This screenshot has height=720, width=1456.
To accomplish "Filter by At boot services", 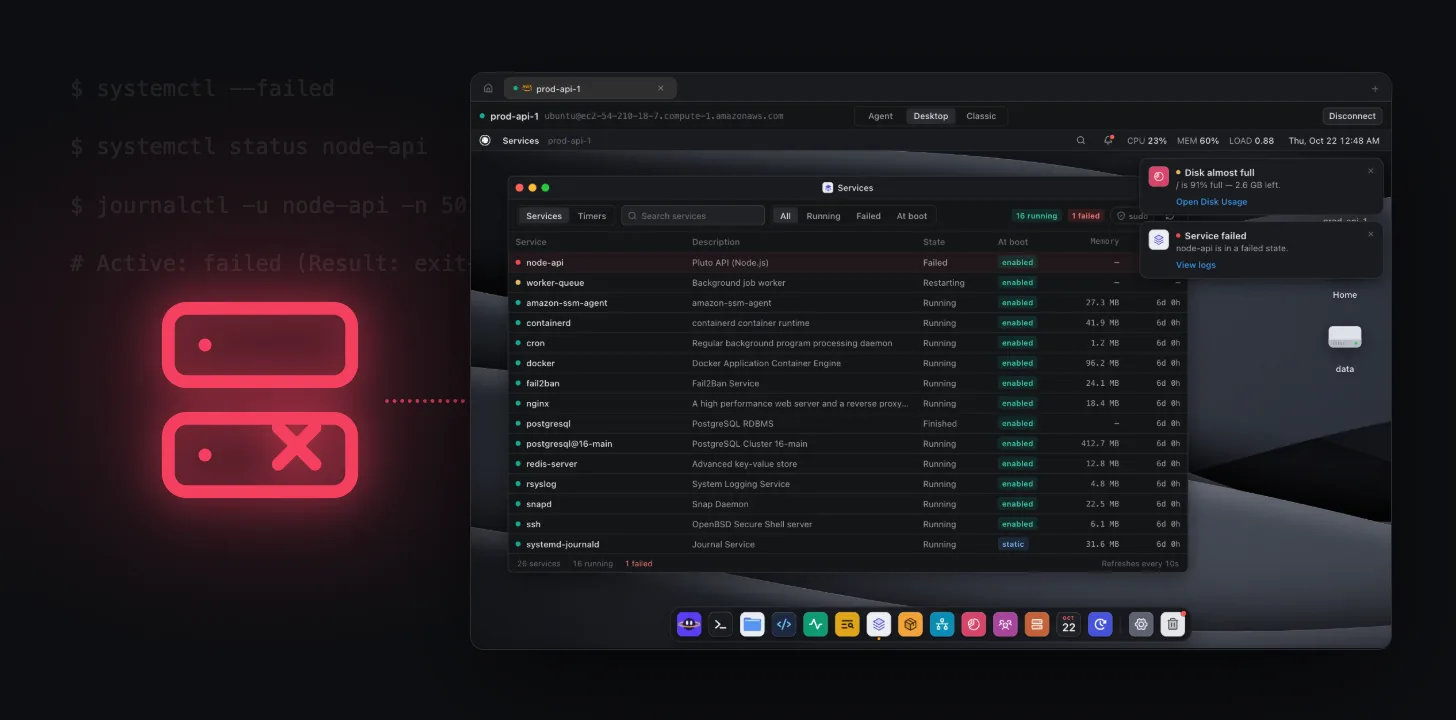I will pyautogui.click(x=912, y=216).
